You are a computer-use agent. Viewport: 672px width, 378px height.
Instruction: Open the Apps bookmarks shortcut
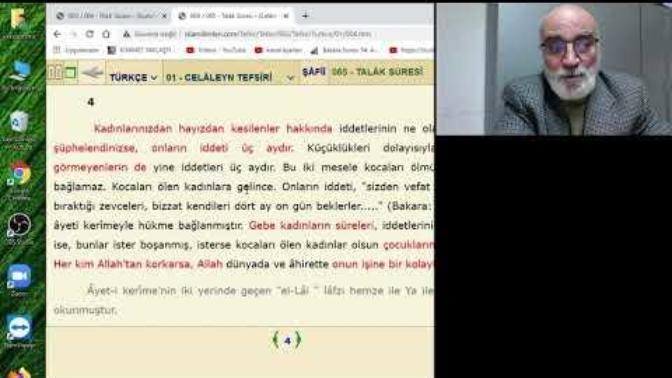tap(76, 50)
